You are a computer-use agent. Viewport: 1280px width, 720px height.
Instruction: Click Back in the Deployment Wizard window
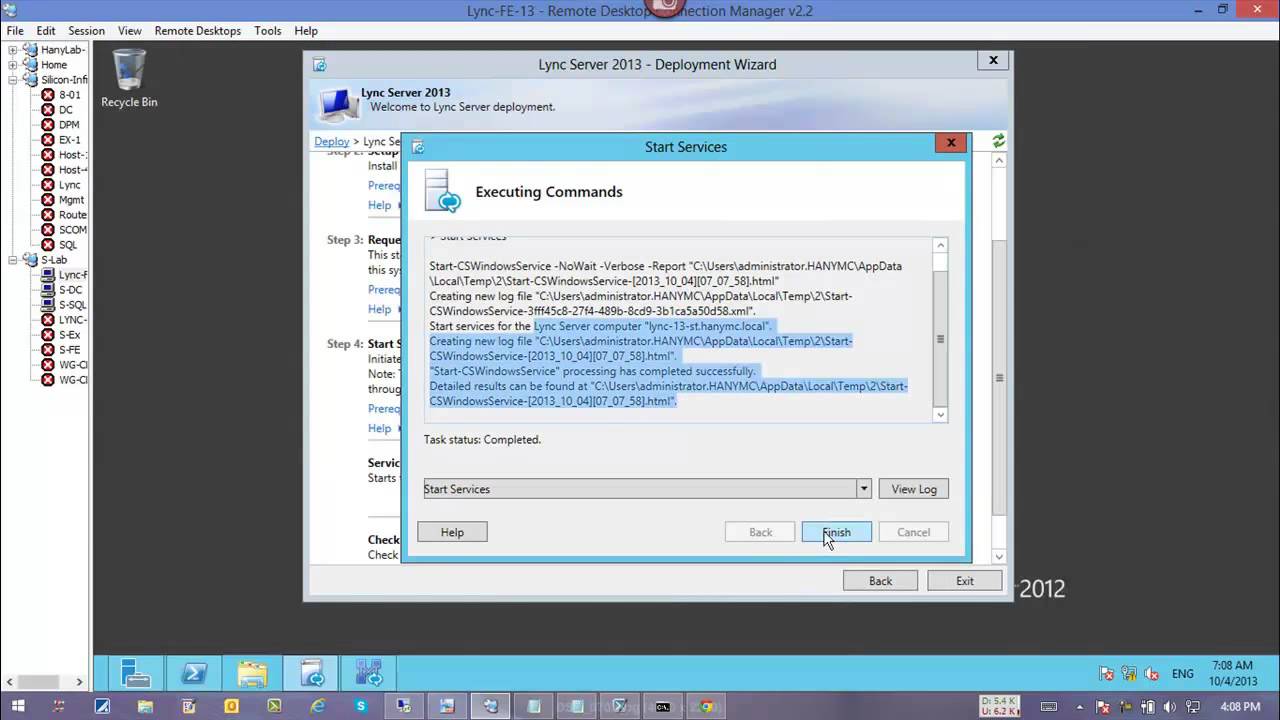(880, 581)
